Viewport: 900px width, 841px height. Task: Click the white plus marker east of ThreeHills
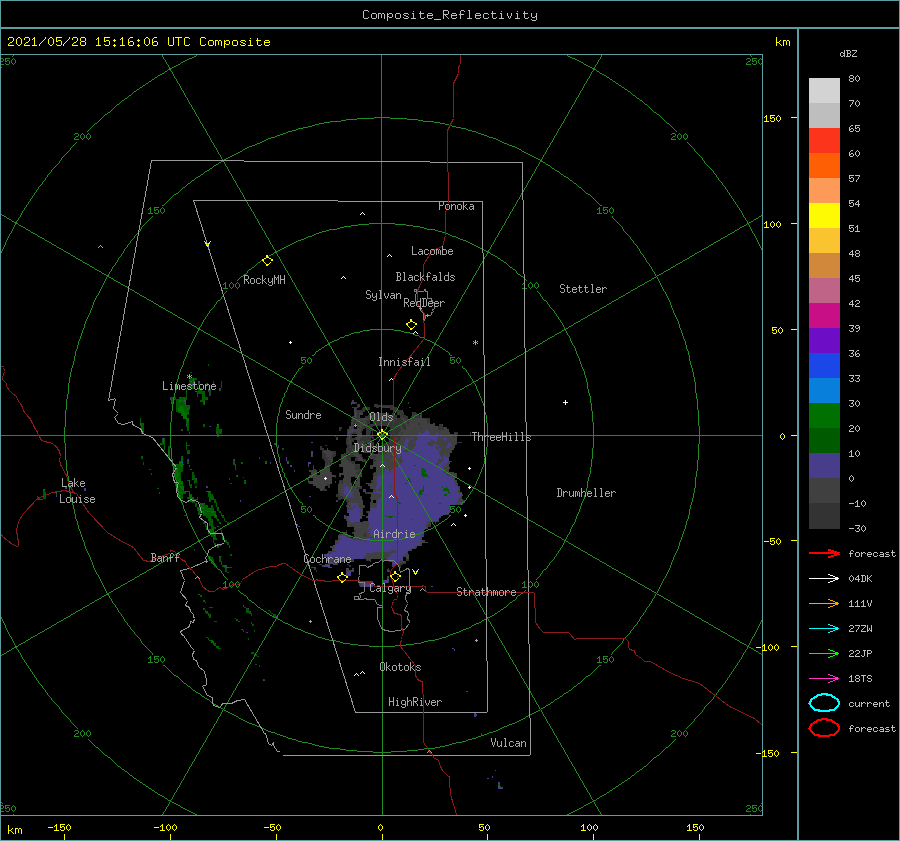[565, 402]
